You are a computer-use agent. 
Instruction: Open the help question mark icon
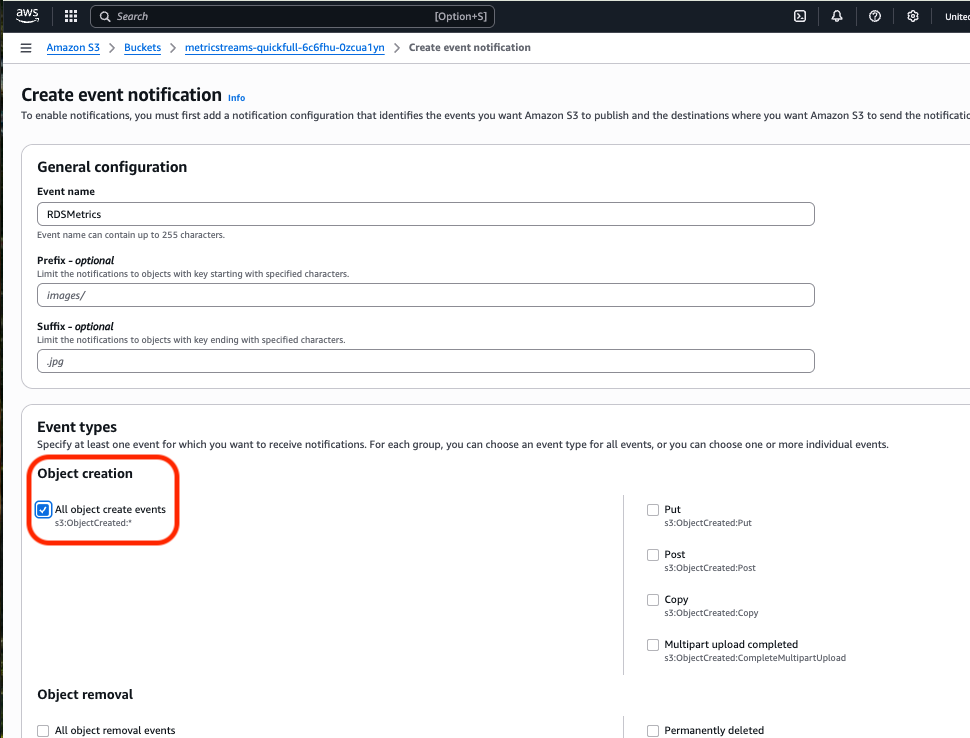click(x=875, y=16)
